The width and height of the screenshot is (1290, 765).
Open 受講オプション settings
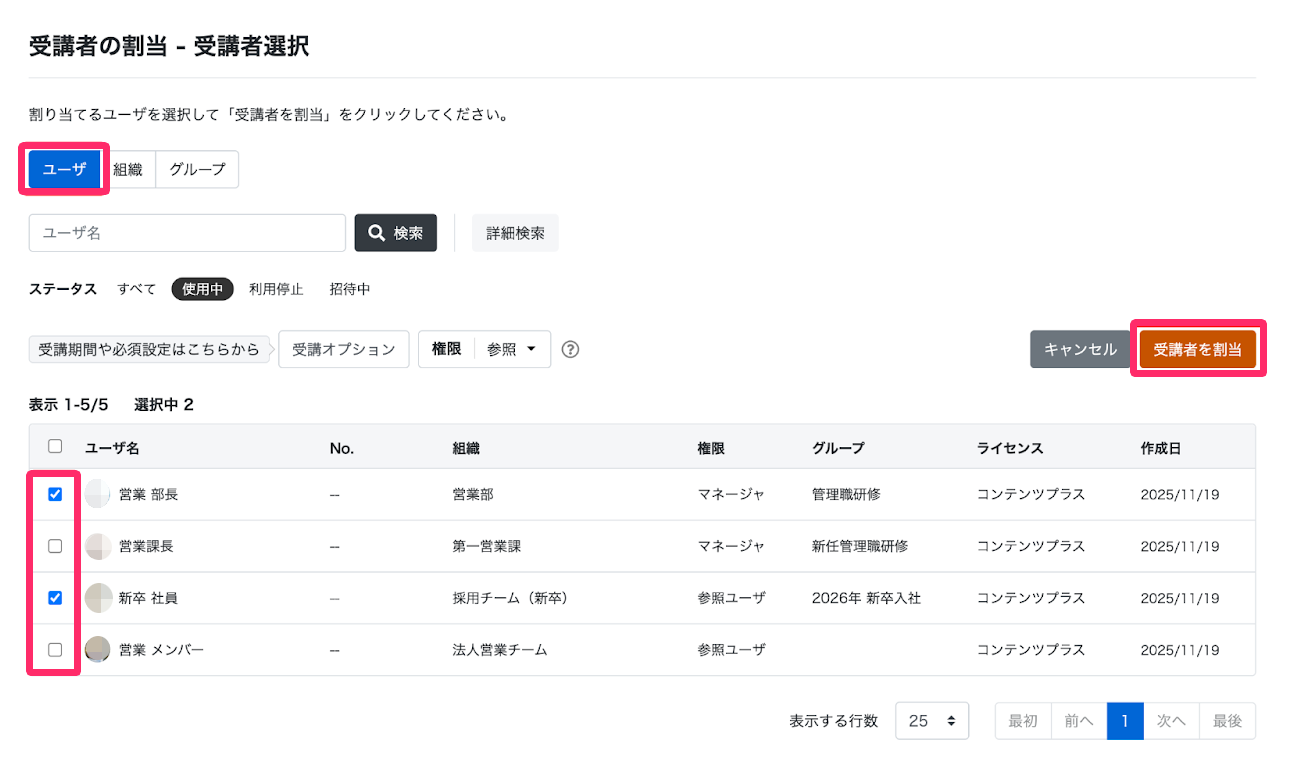point(344,349)
